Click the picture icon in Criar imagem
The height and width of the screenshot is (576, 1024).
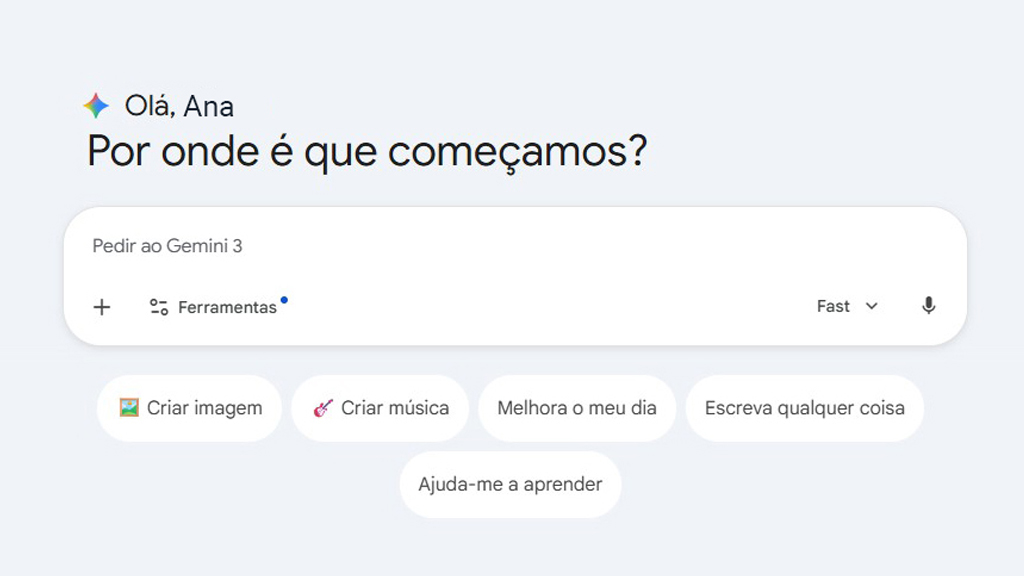click(x=129, y=408)
